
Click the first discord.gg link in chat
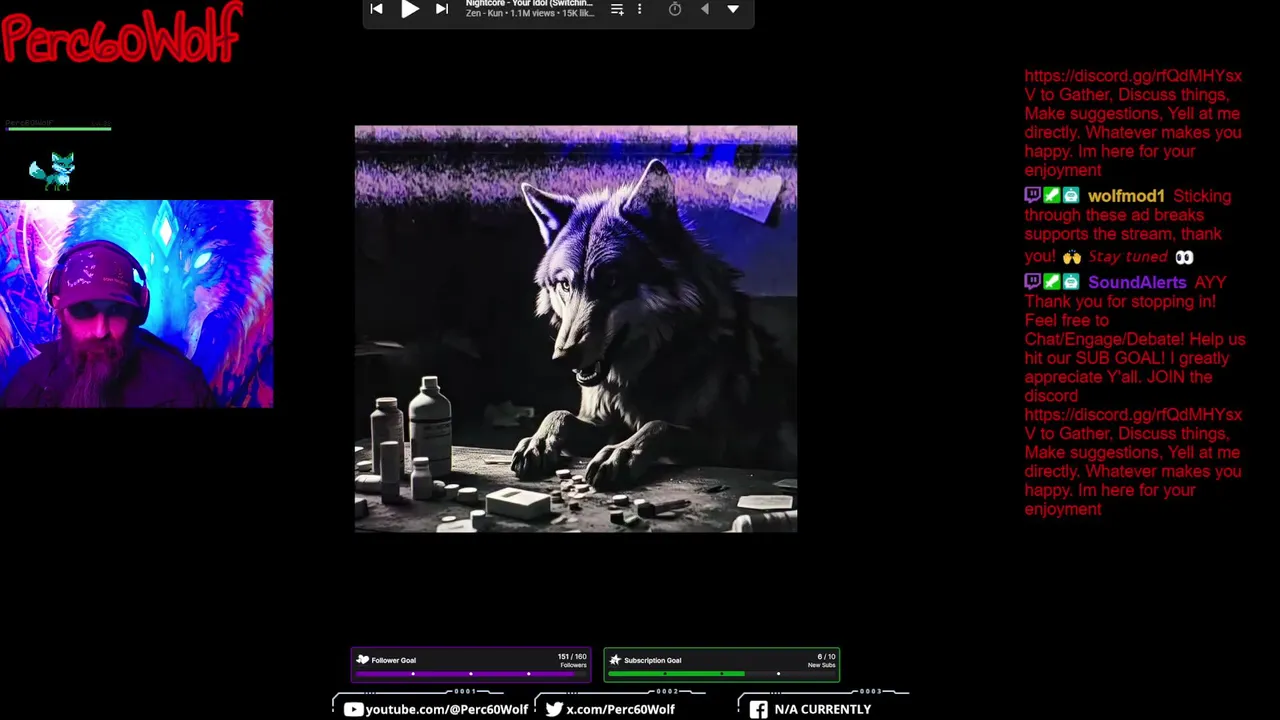click(x=1133, y=85)
